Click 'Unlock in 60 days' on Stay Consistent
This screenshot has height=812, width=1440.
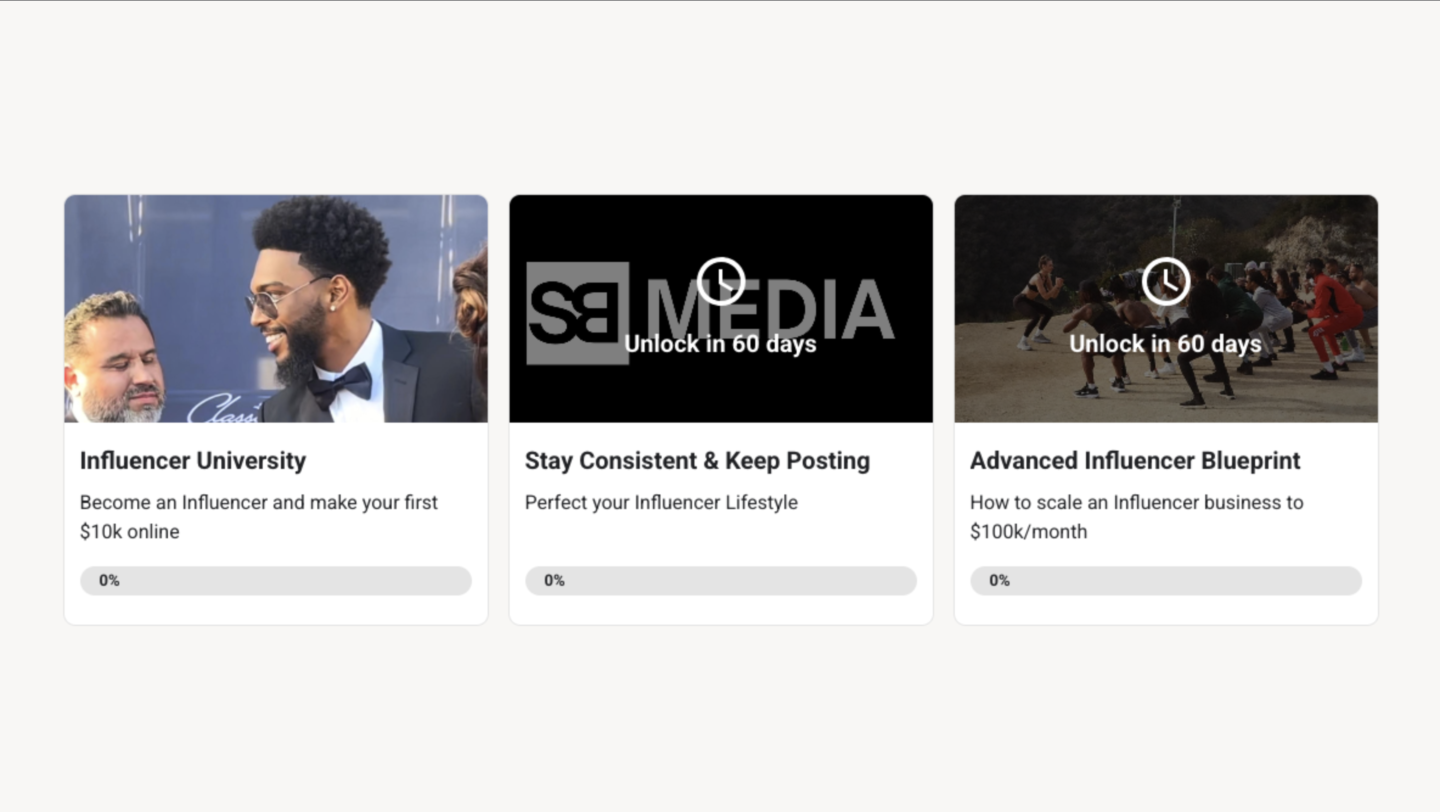(x=720, y=344)
